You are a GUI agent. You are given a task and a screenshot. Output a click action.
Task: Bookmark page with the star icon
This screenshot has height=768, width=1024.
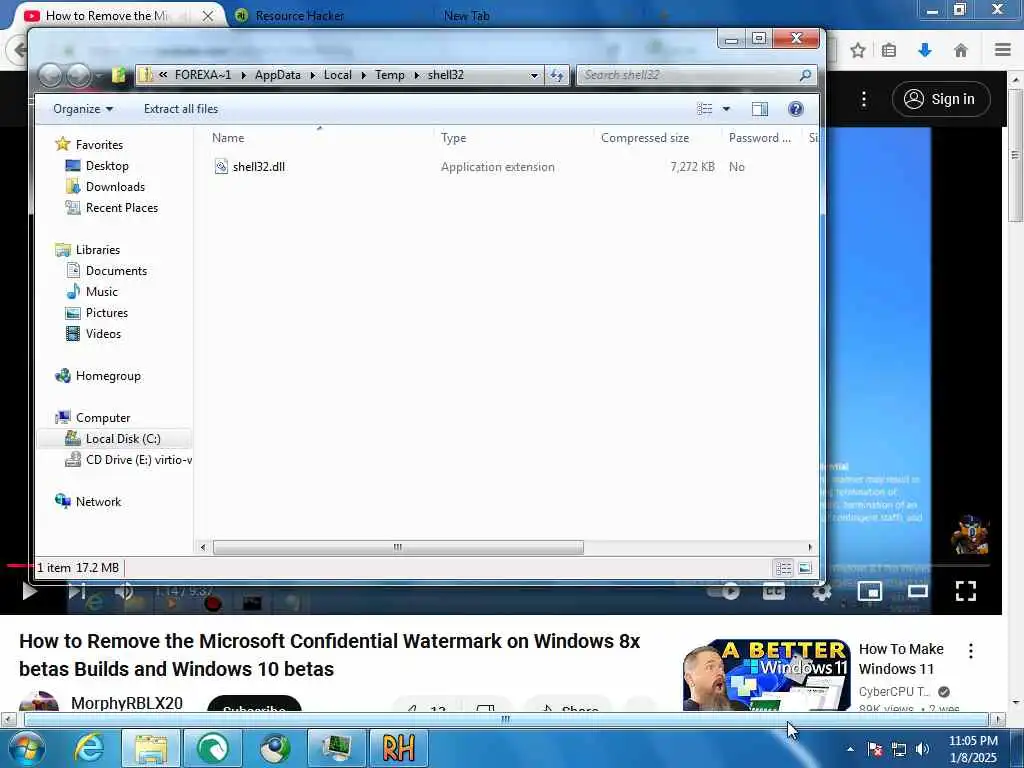click(857, 50)
